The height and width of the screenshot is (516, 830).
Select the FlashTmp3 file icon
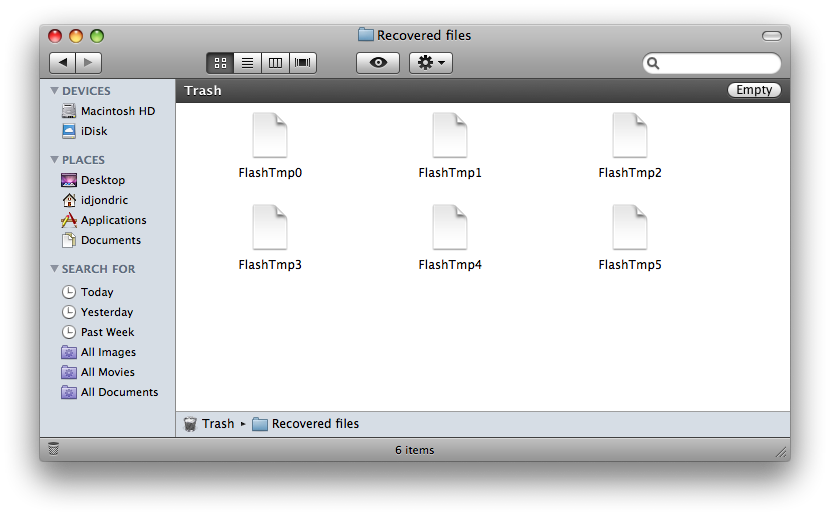pos(270,227)
